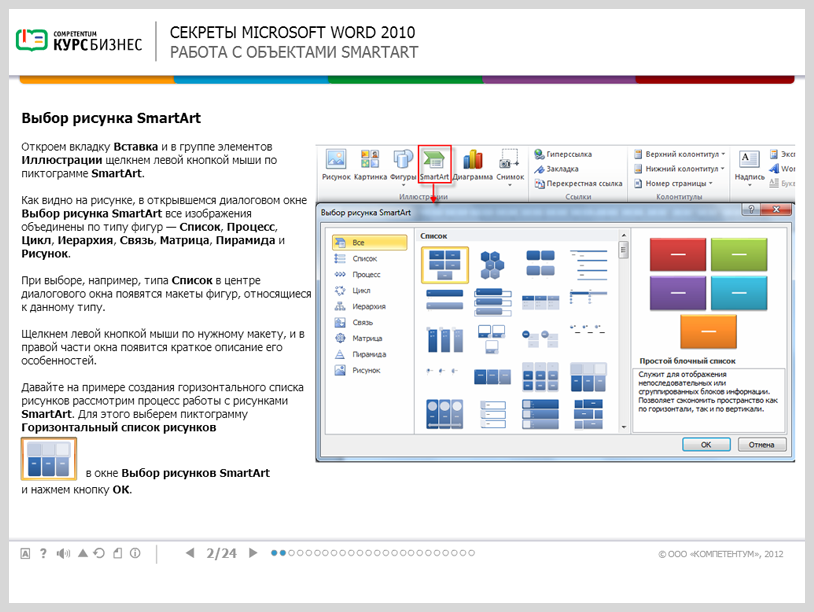
Task: Select the highlighted basic block list layout thumbnail
Action: 444,265
